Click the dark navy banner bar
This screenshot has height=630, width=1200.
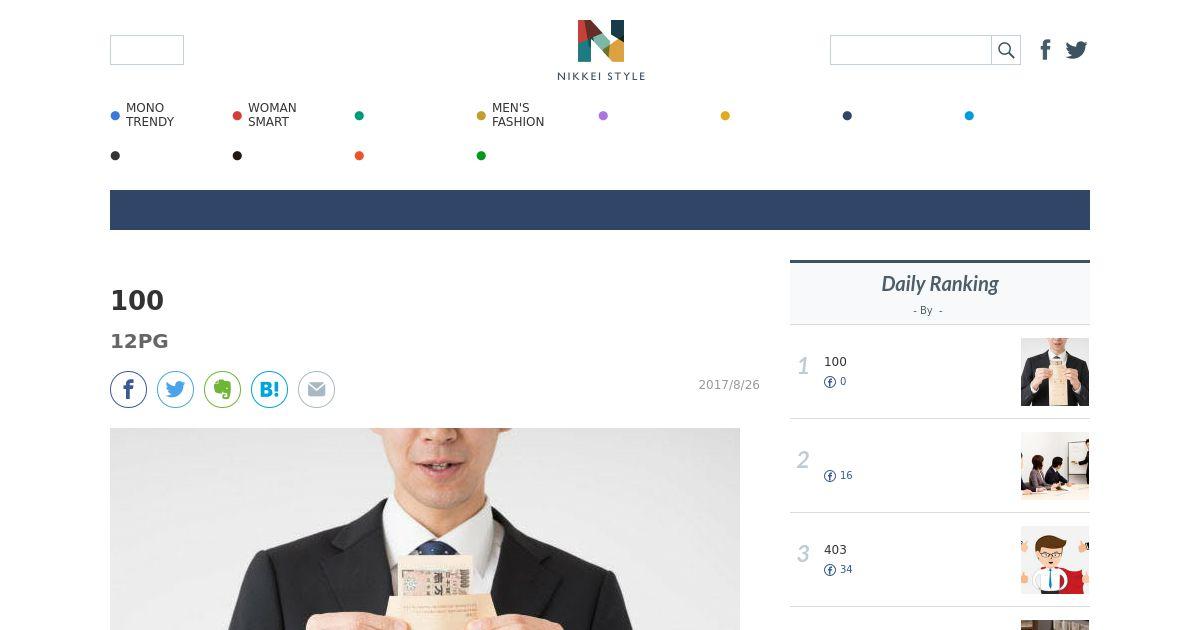[x=600, y=210]
